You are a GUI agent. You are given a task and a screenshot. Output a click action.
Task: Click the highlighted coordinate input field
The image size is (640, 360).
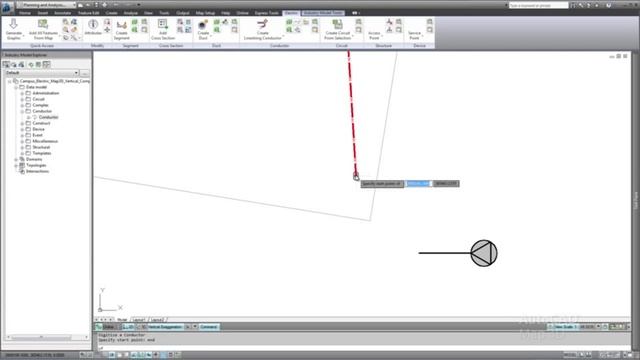[418, 184]
